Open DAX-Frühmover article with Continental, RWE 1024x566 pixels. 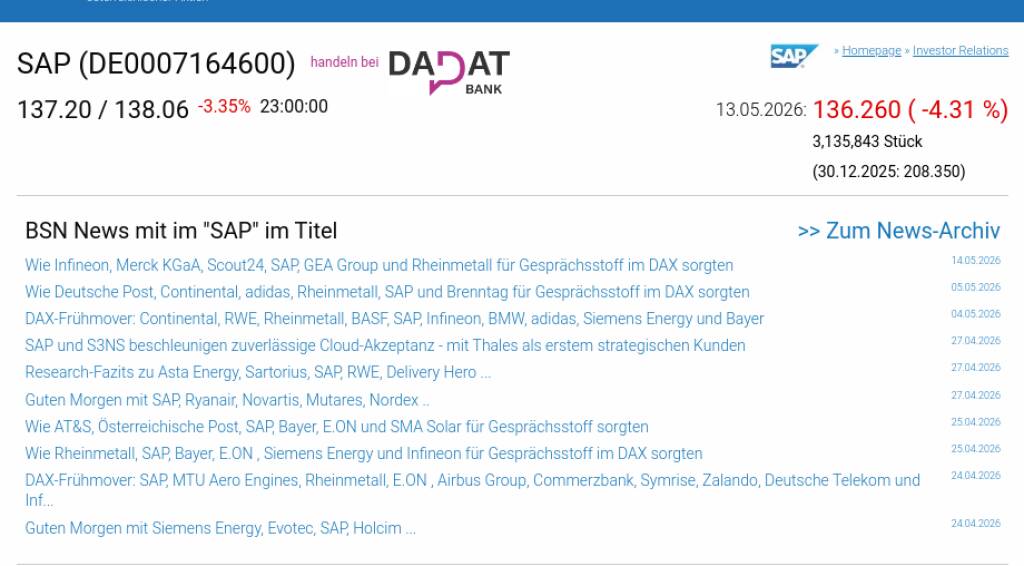(x=394, y=319)
